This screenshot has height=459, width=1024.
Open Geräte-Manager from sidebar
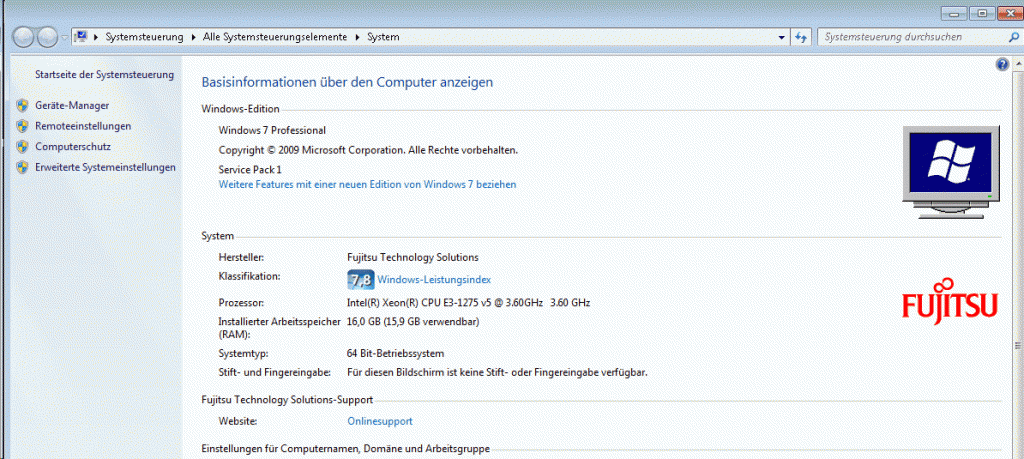pyautogui.click(x=72, y=105)
